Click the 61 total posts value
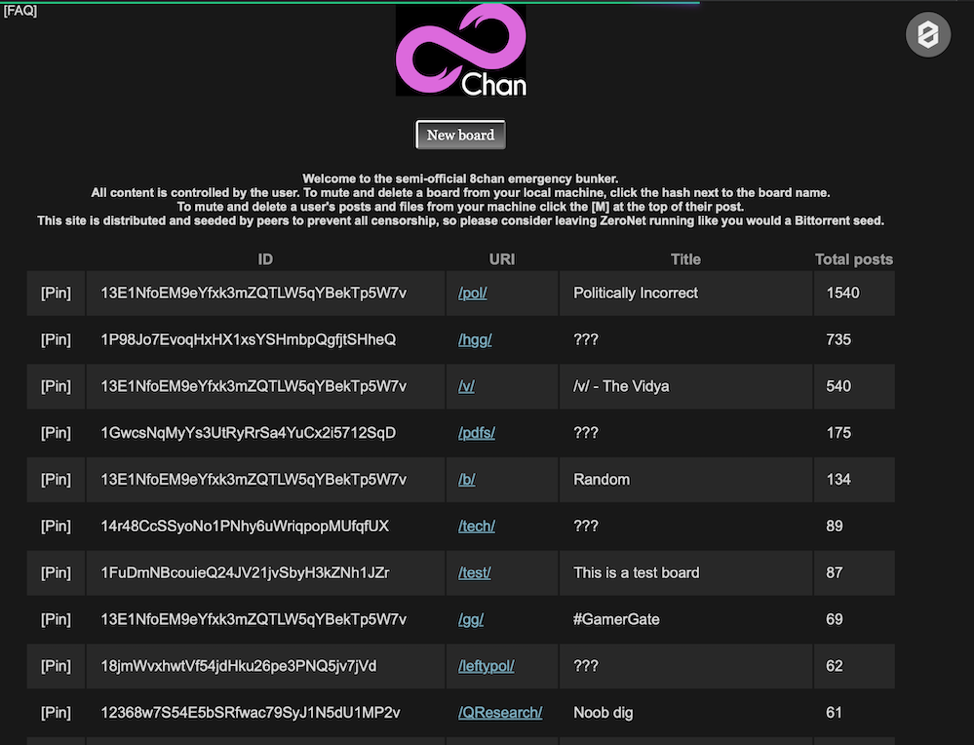 [x=834, y=713]
